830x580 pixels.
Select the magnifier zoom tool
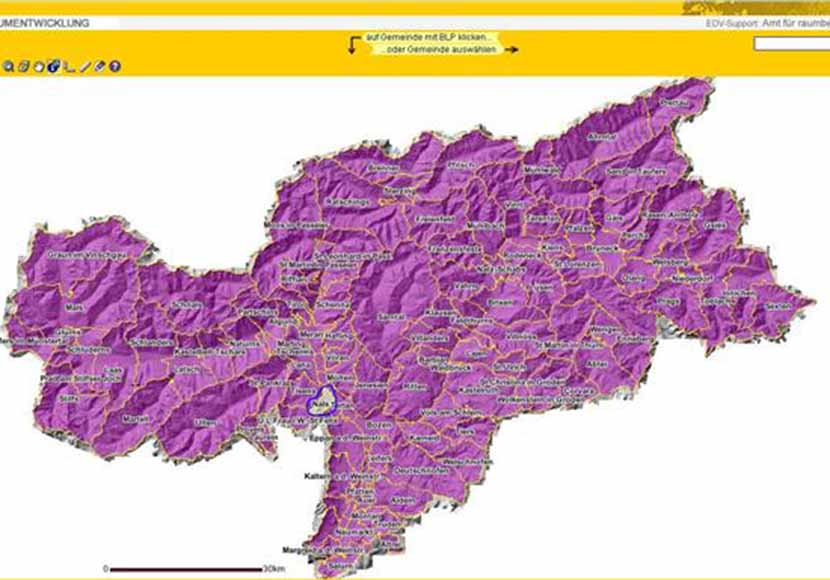tap(8, 67)
